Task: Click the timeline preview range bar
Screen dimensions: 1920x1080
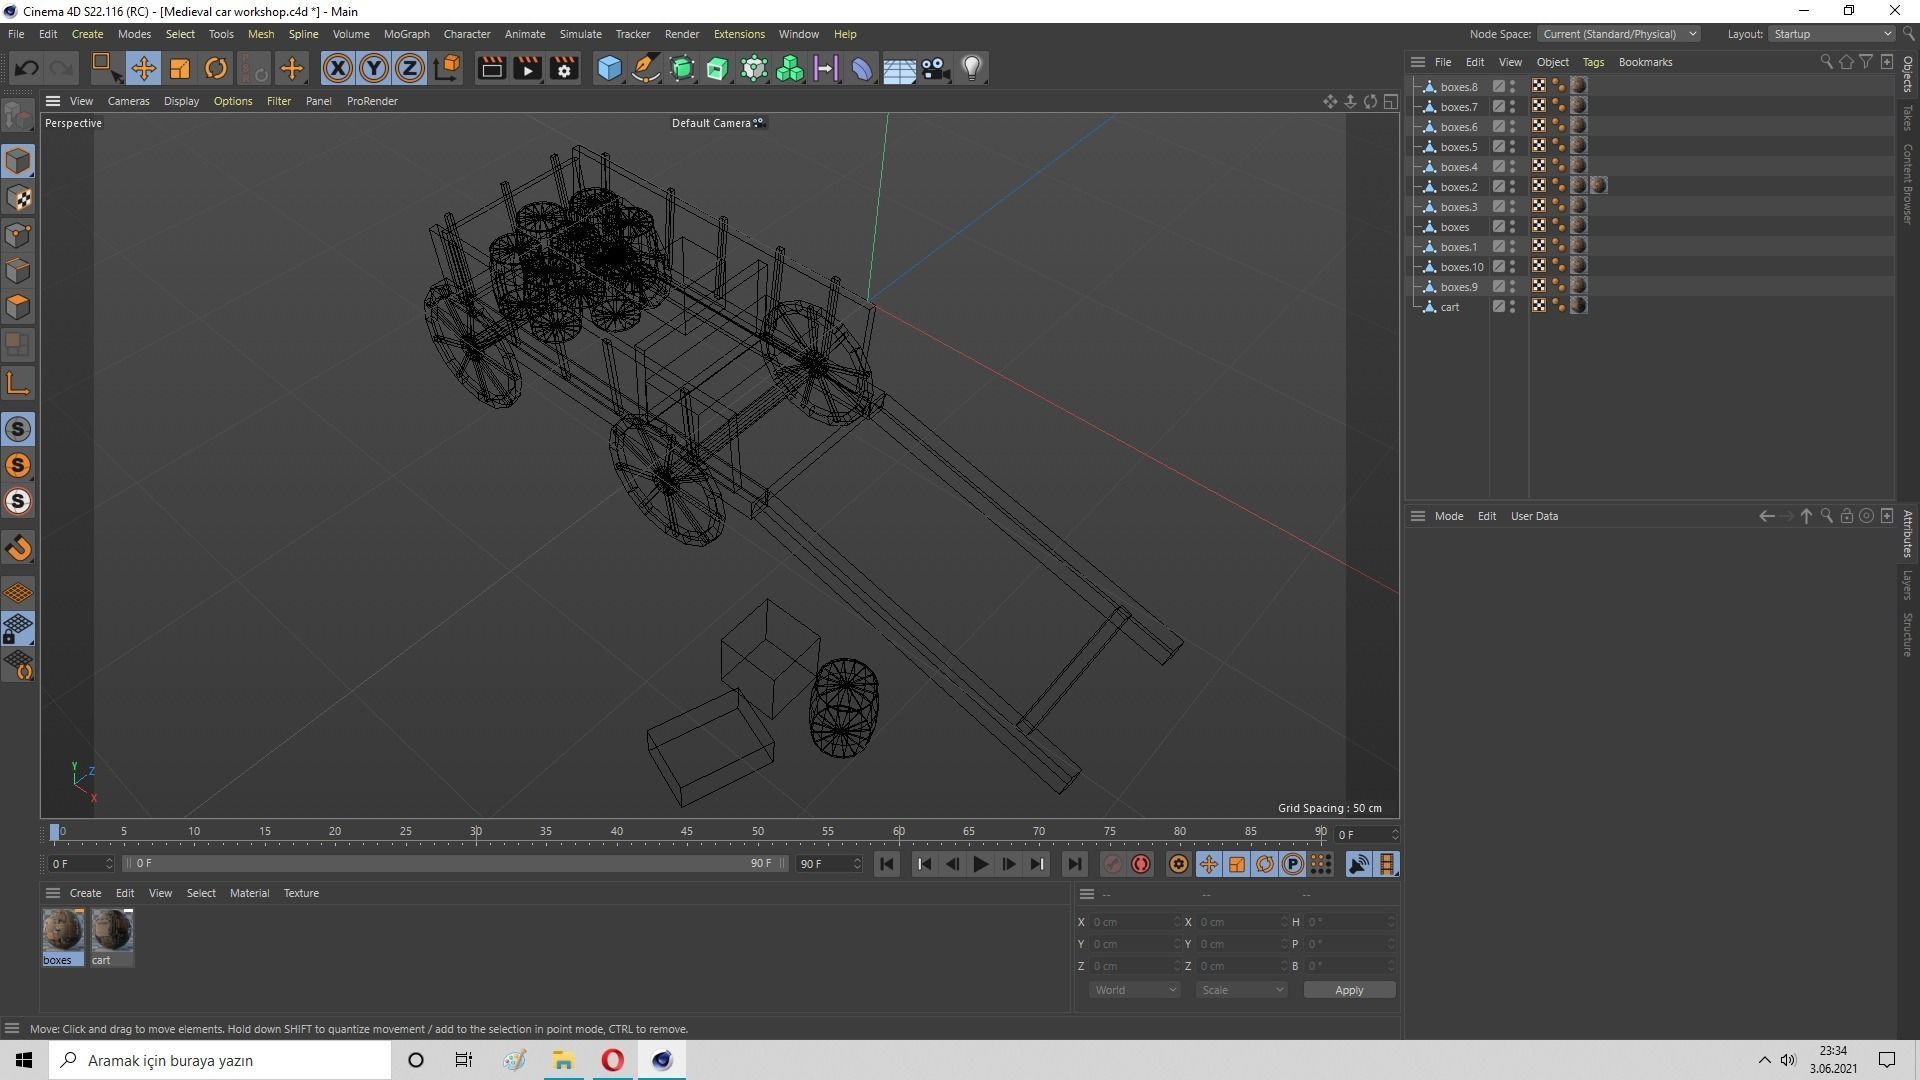Action: pyautogui.click(x=455, y=863)
